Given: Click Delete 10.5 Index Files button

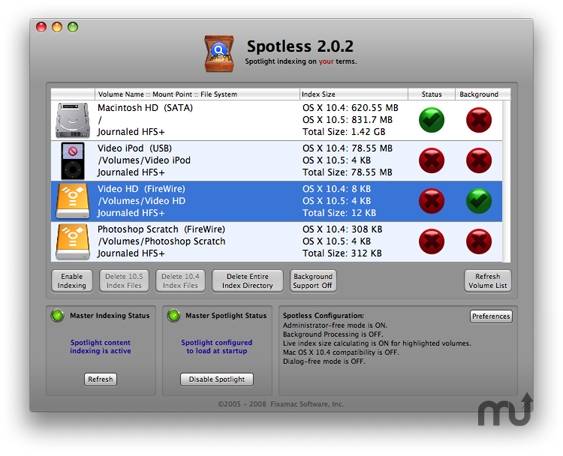Looking at the screenshot, I should tap(124, 281).
